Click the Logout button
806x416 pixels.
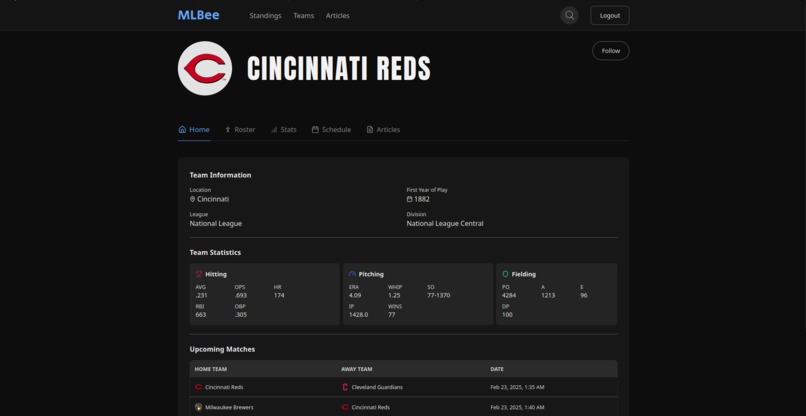(x=610, y=15)
